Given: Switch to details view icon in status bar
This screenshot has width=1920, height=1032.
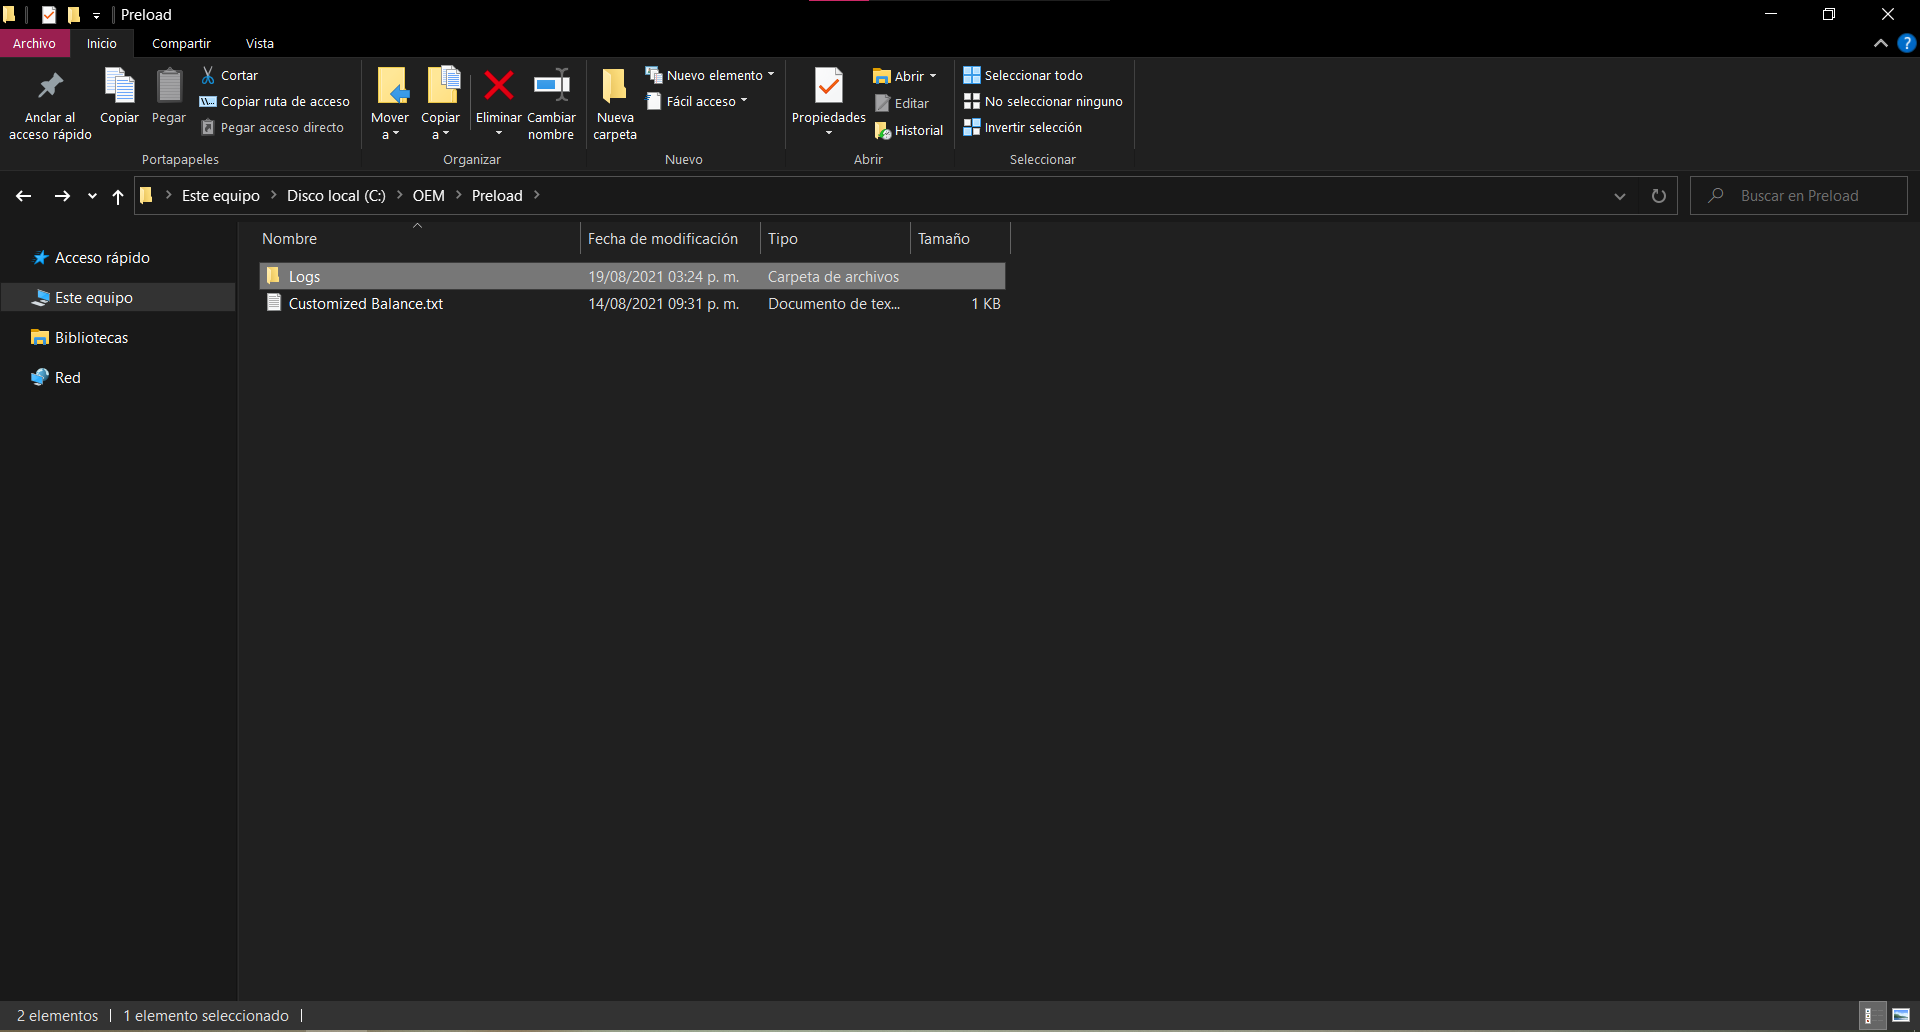Looking at the screenshot, I should (1870, 1015).
